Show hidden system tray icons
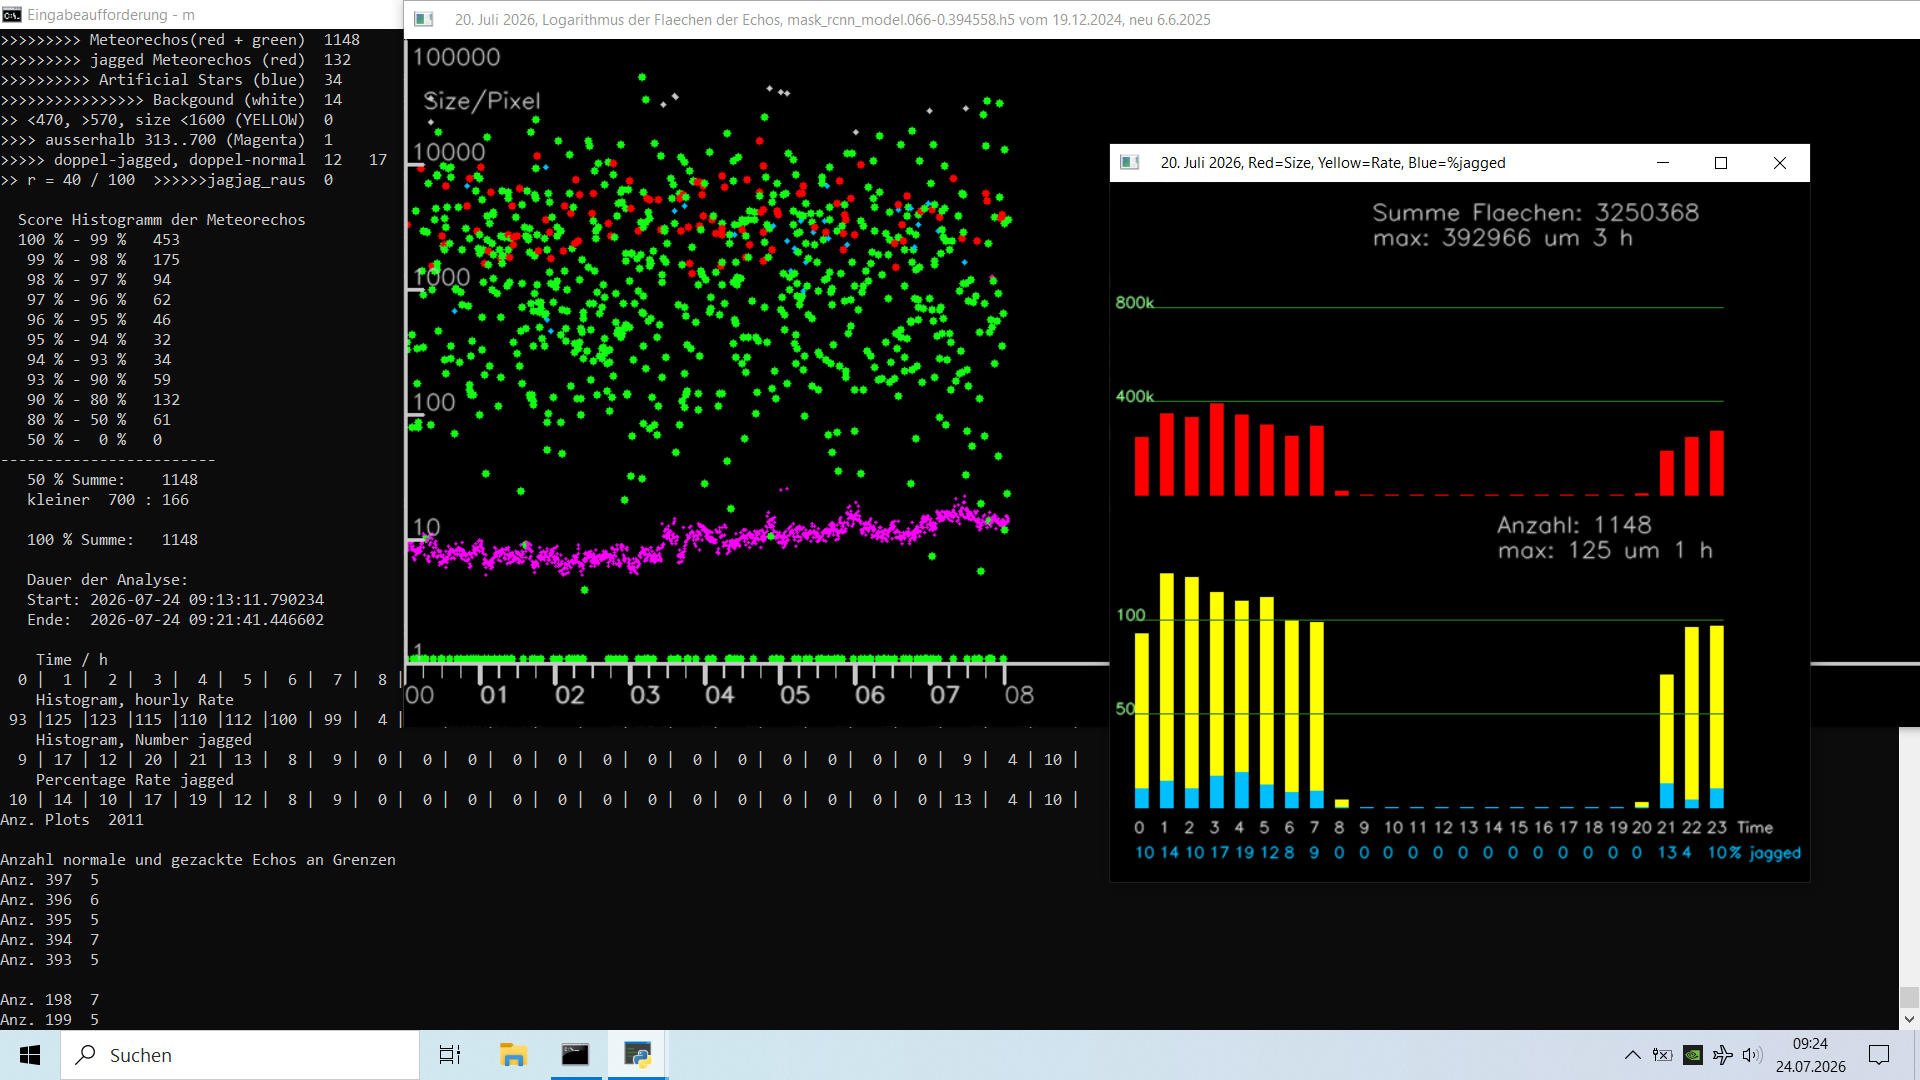1920x1080 pixels. point(1632,1055)
